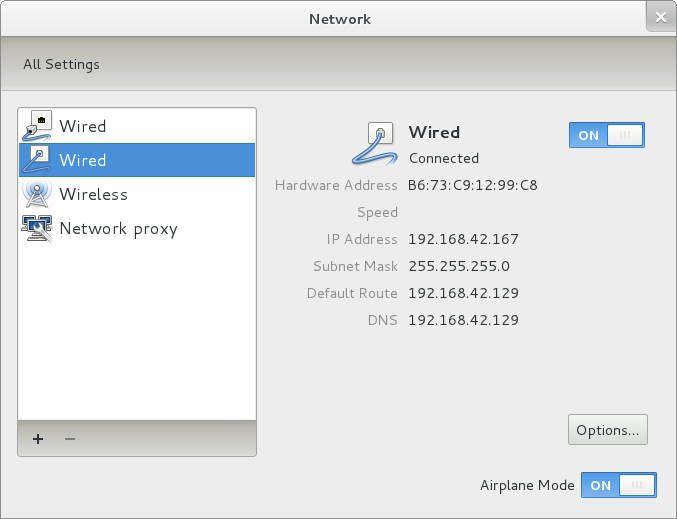Screen dimensions: 677x519
Task: Remove connection using the minus icon
Action: (70, 439)
